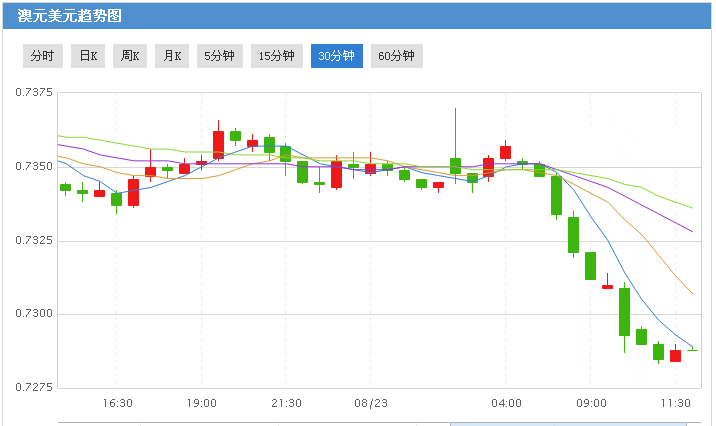Viewport: 716px width, 426px height.
Task: Switch to the 60分钟 interval
Action: [x=396, y=56]
